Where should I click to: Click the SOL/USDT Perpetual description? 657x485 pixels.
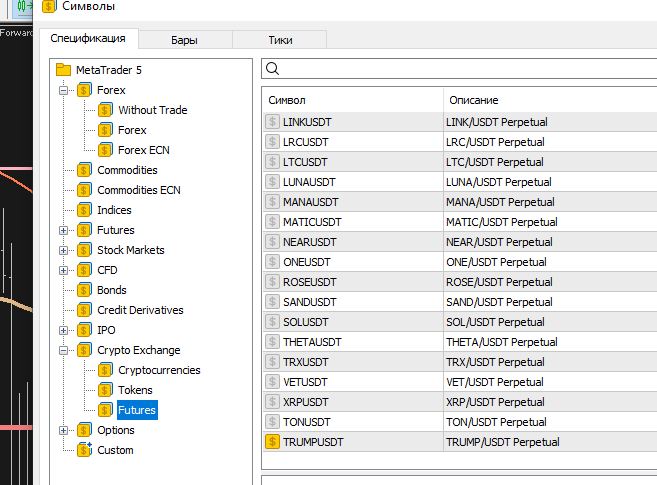click(x=495, y=322)
